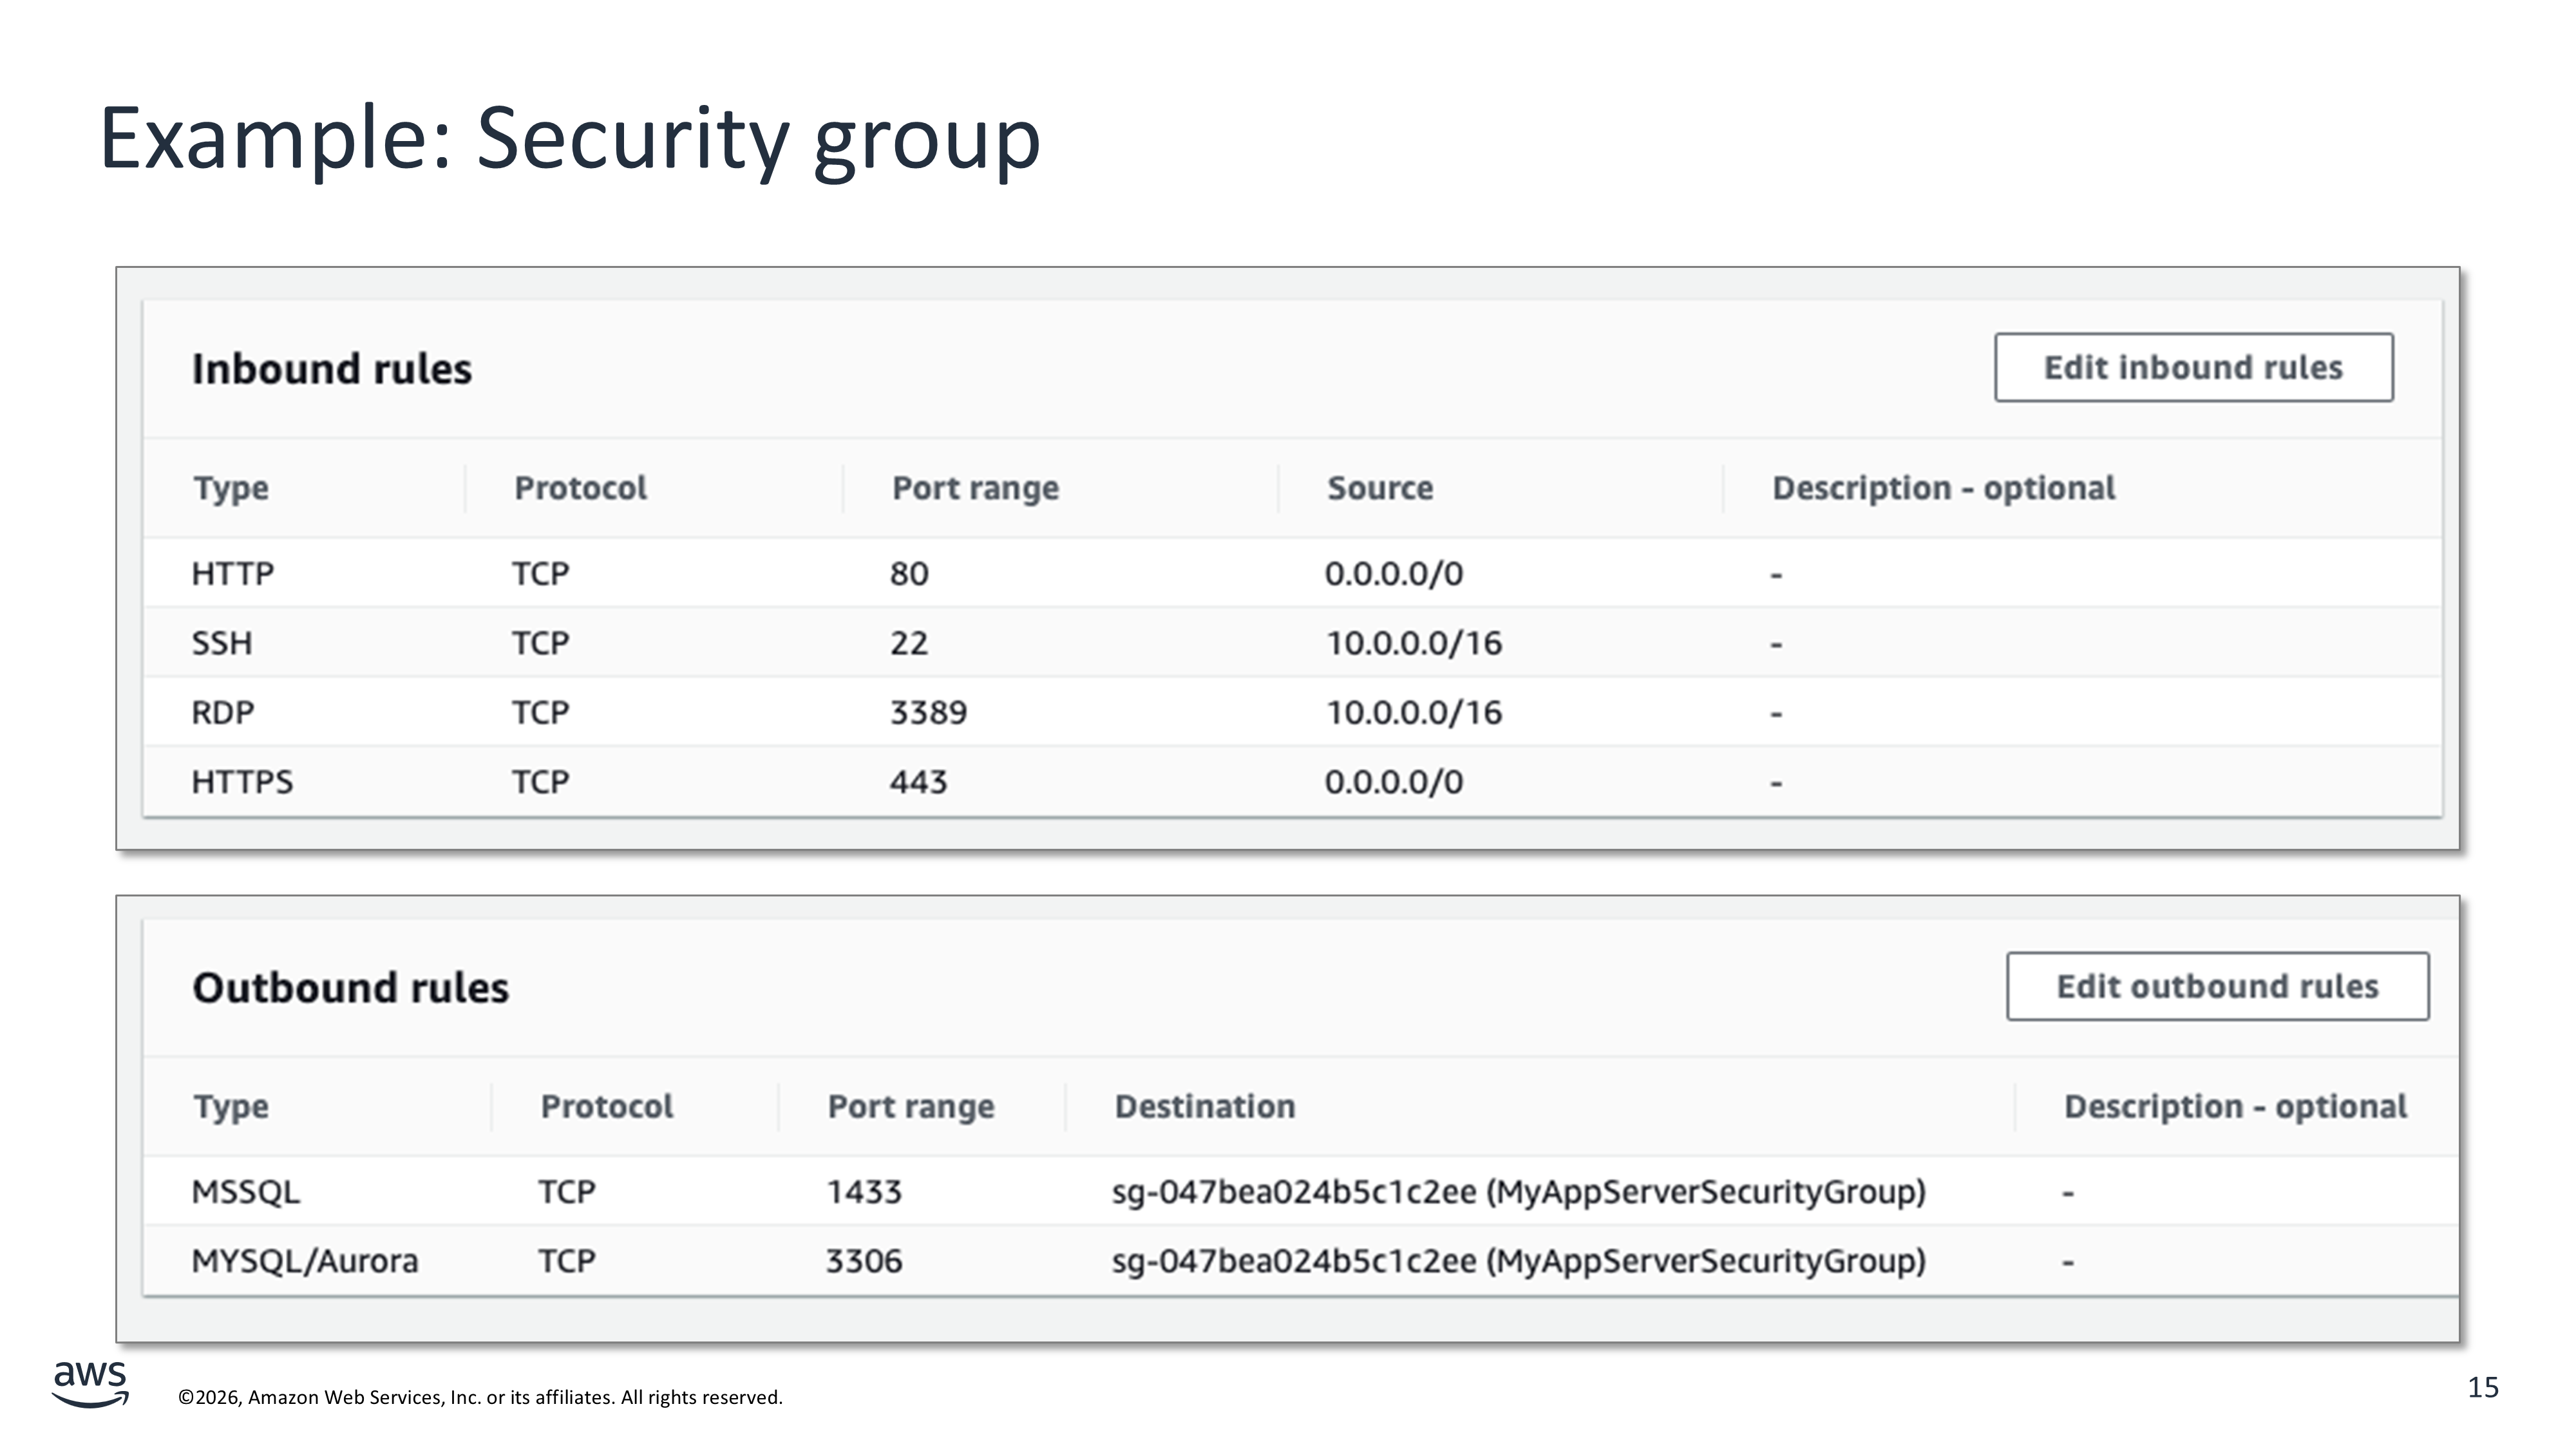The width and height of the screenshot is (2576, 1449).
Task: Select the MYSQL/Aurora outbound rule row
Action: [x=305, y=1261]
